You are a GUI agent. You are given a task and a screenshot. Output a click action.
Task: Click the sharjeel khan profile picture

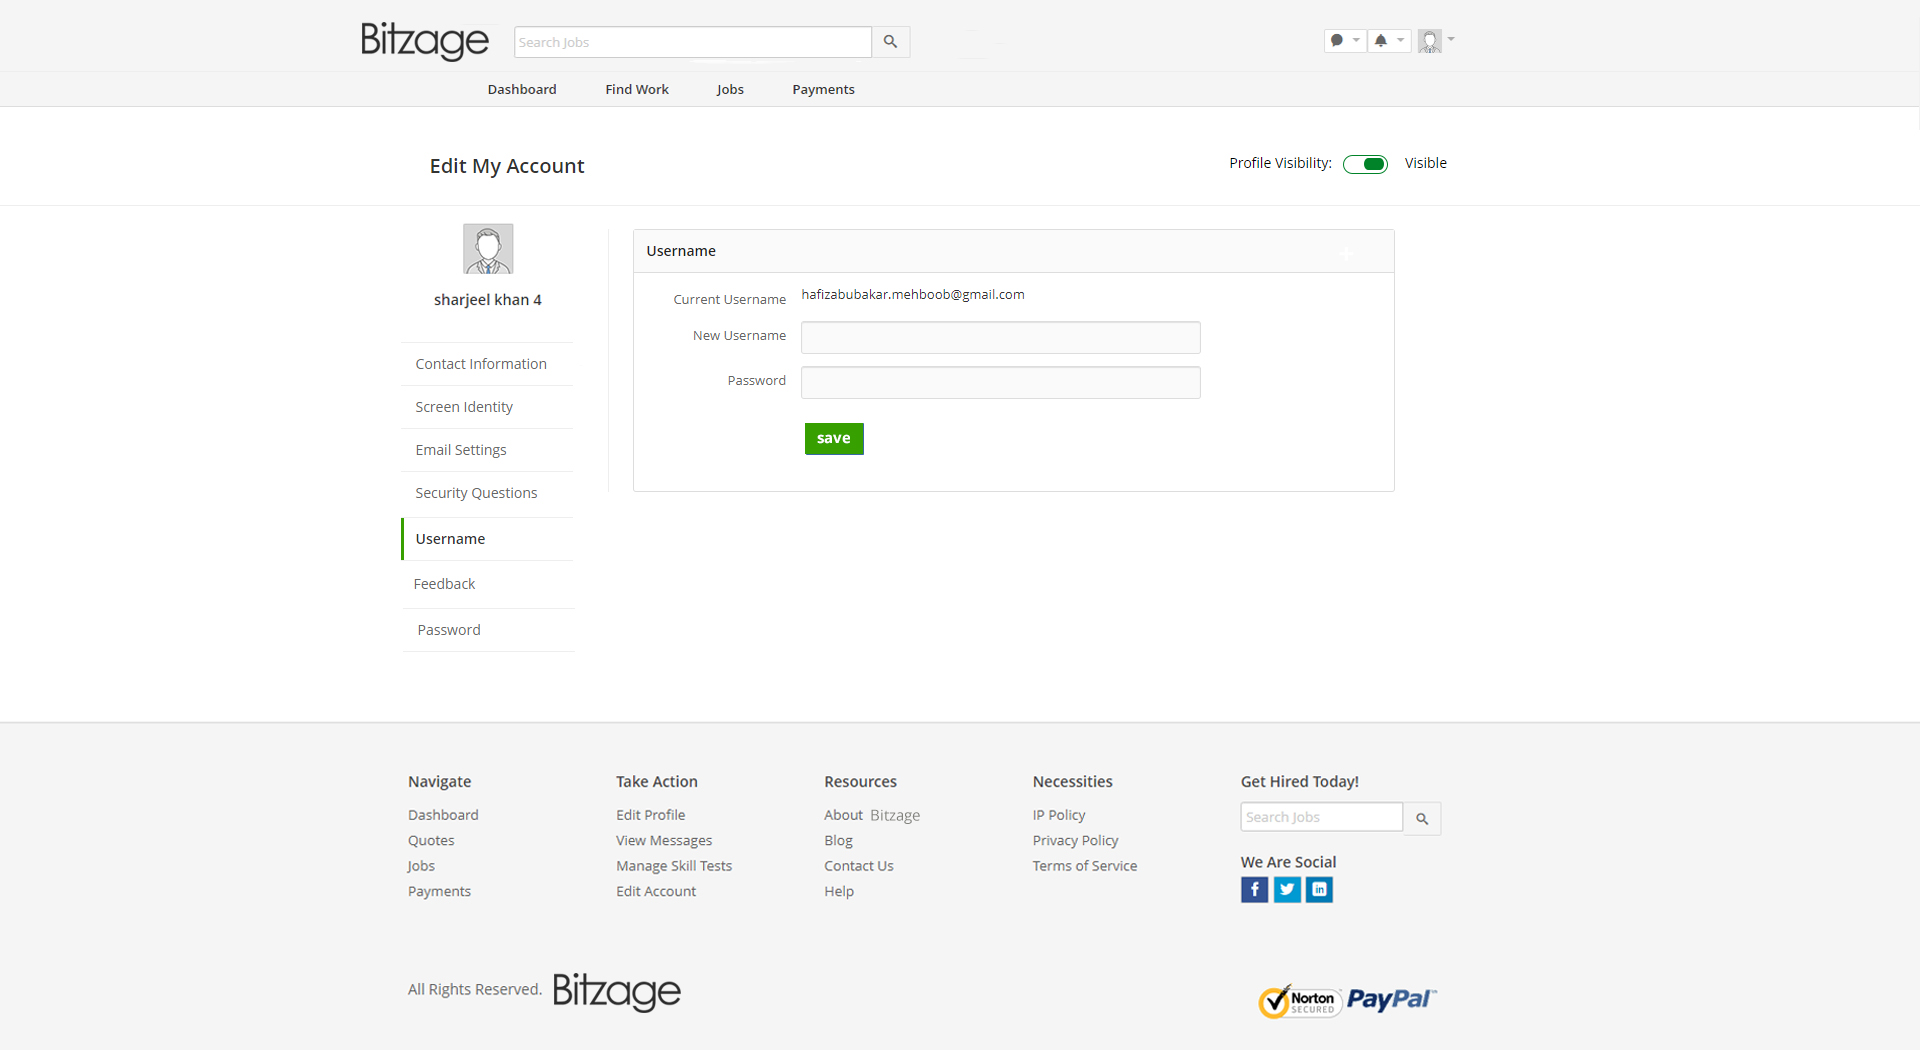488,249
